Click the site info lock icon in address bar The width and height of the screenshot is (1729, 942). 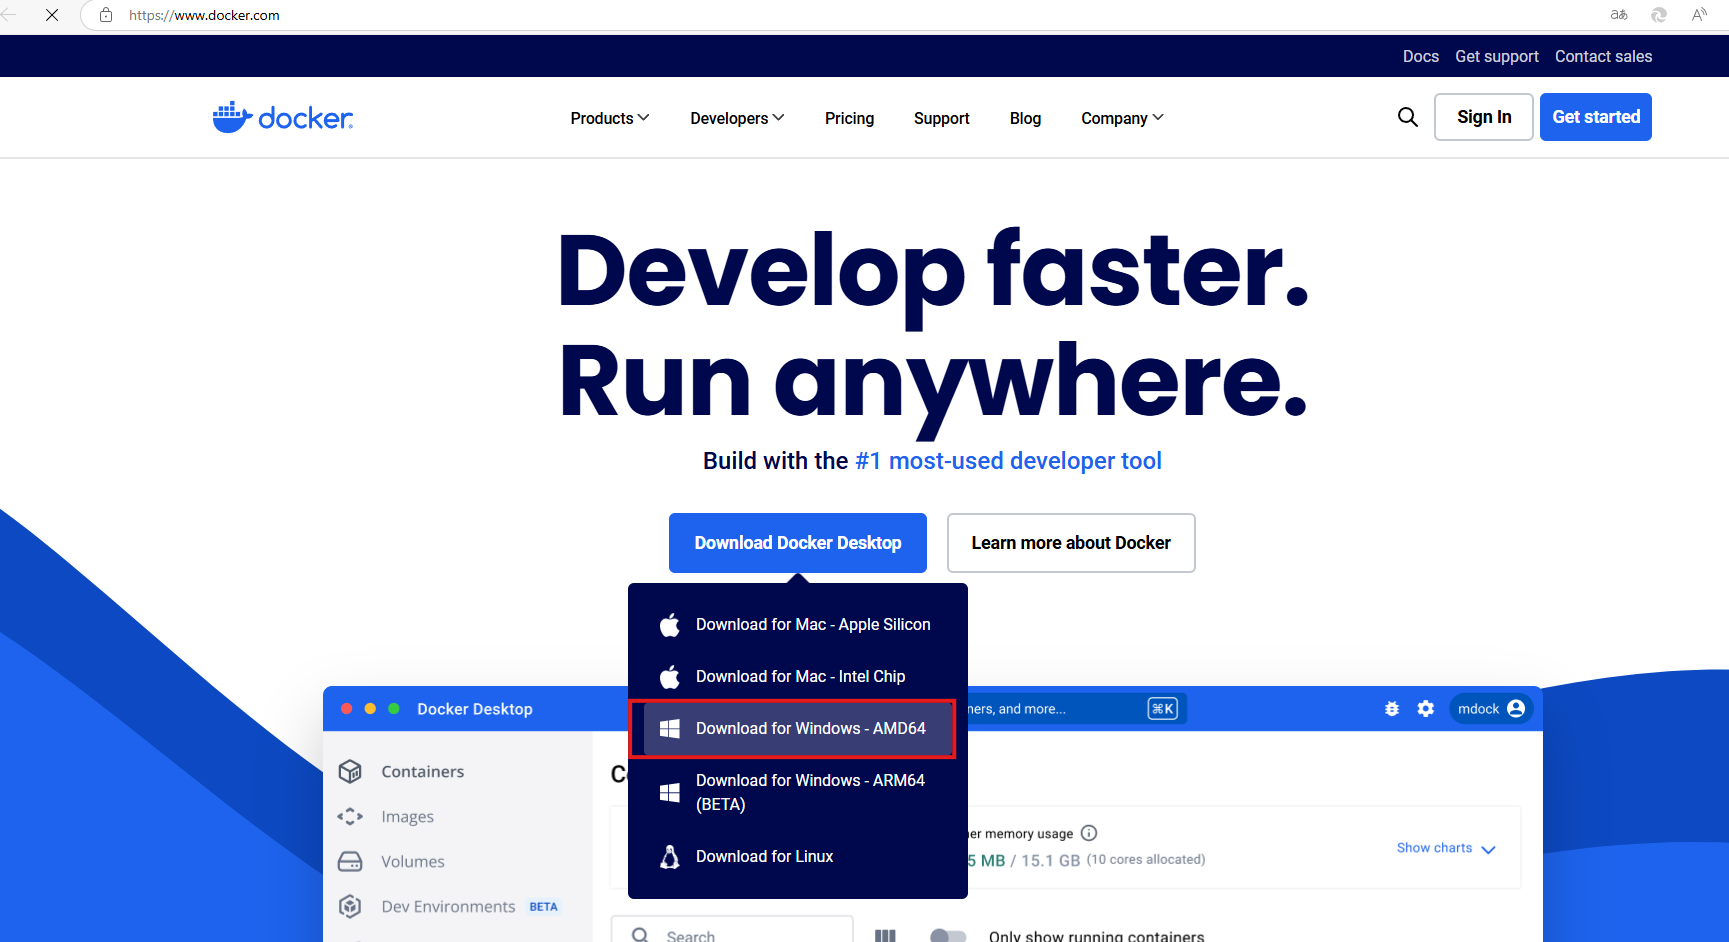click(106, 15)
